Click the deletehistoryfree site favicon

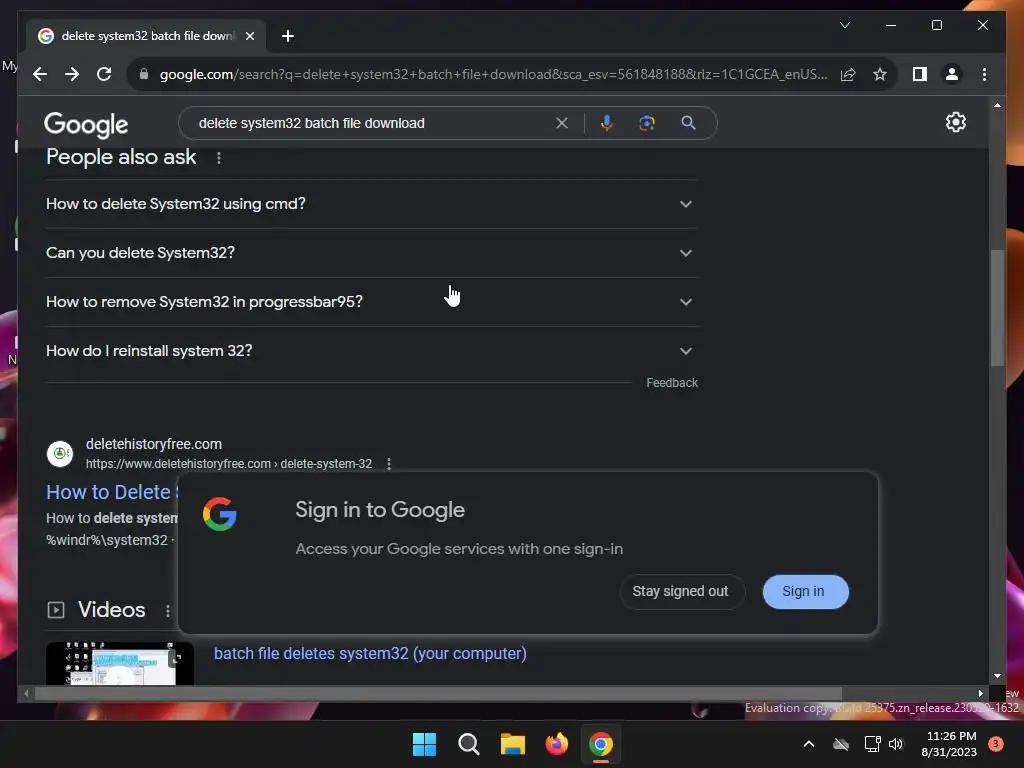pyautogui.click(x=60, y=453)
